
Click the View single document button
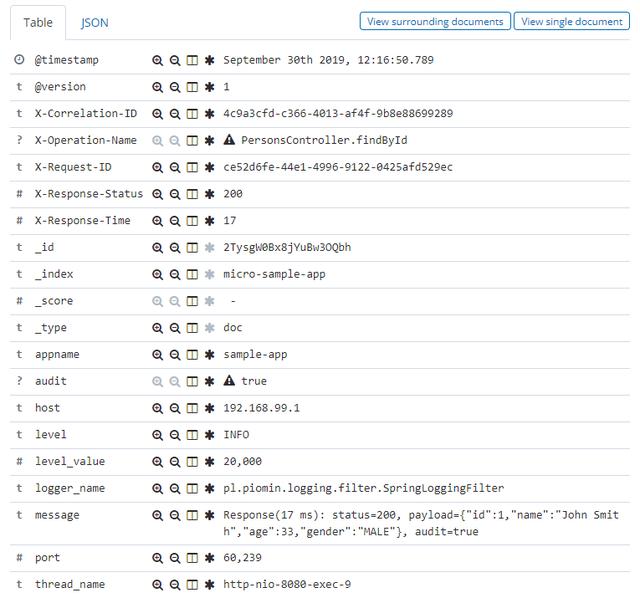[572, 21]
